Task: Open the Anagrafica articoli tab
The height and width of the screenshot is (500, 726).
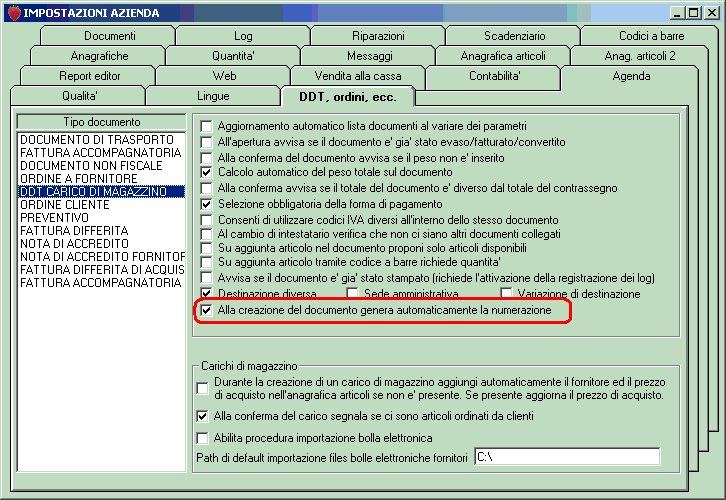Action: click(x=503, y=56)
